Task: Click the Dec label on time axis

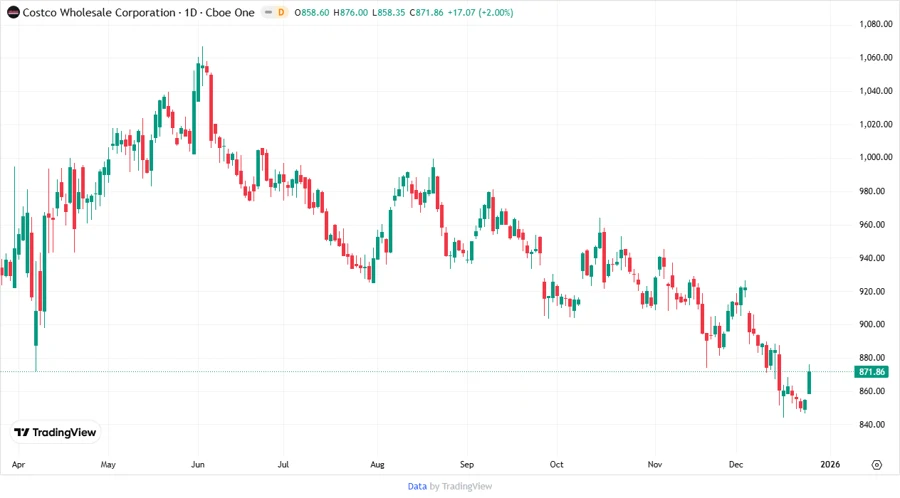Action: pos(736,465)
